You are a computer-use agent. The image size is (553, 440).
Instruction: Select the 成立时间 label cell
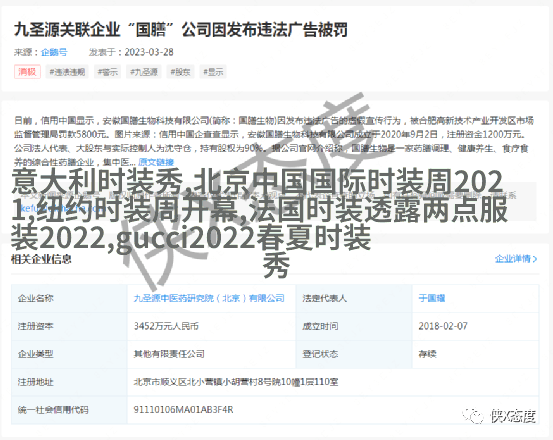point(354,326)
